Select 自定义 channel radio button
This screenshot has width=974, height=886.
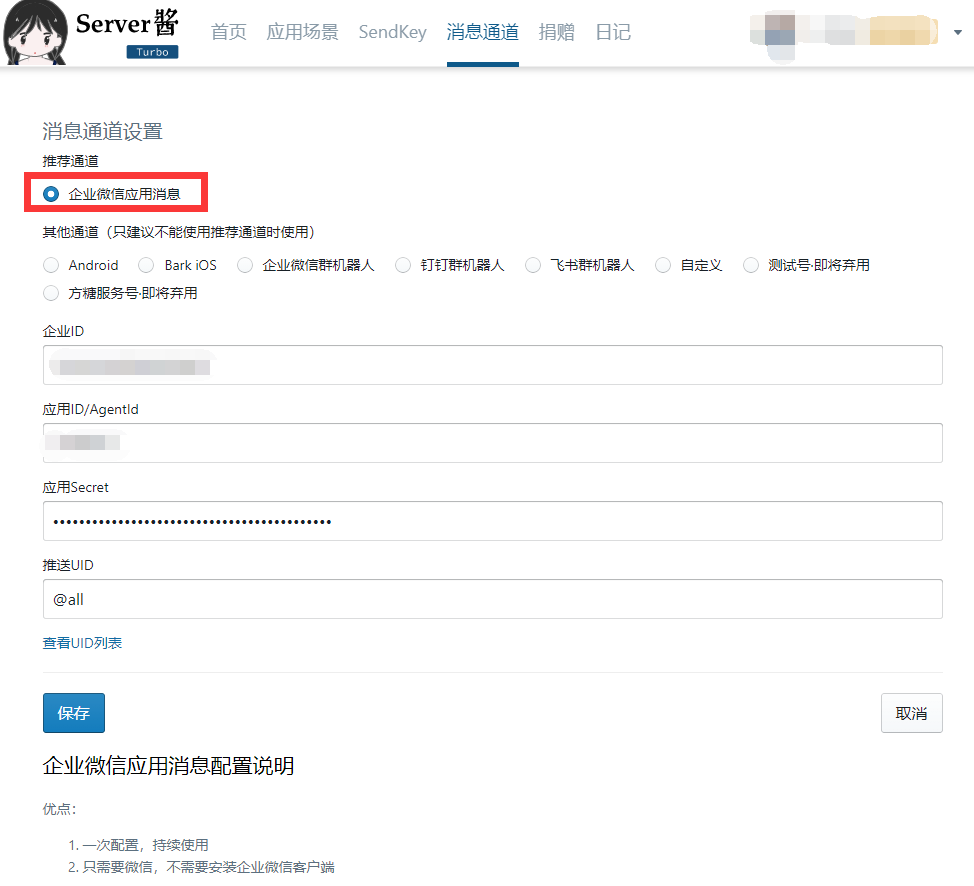663,265
